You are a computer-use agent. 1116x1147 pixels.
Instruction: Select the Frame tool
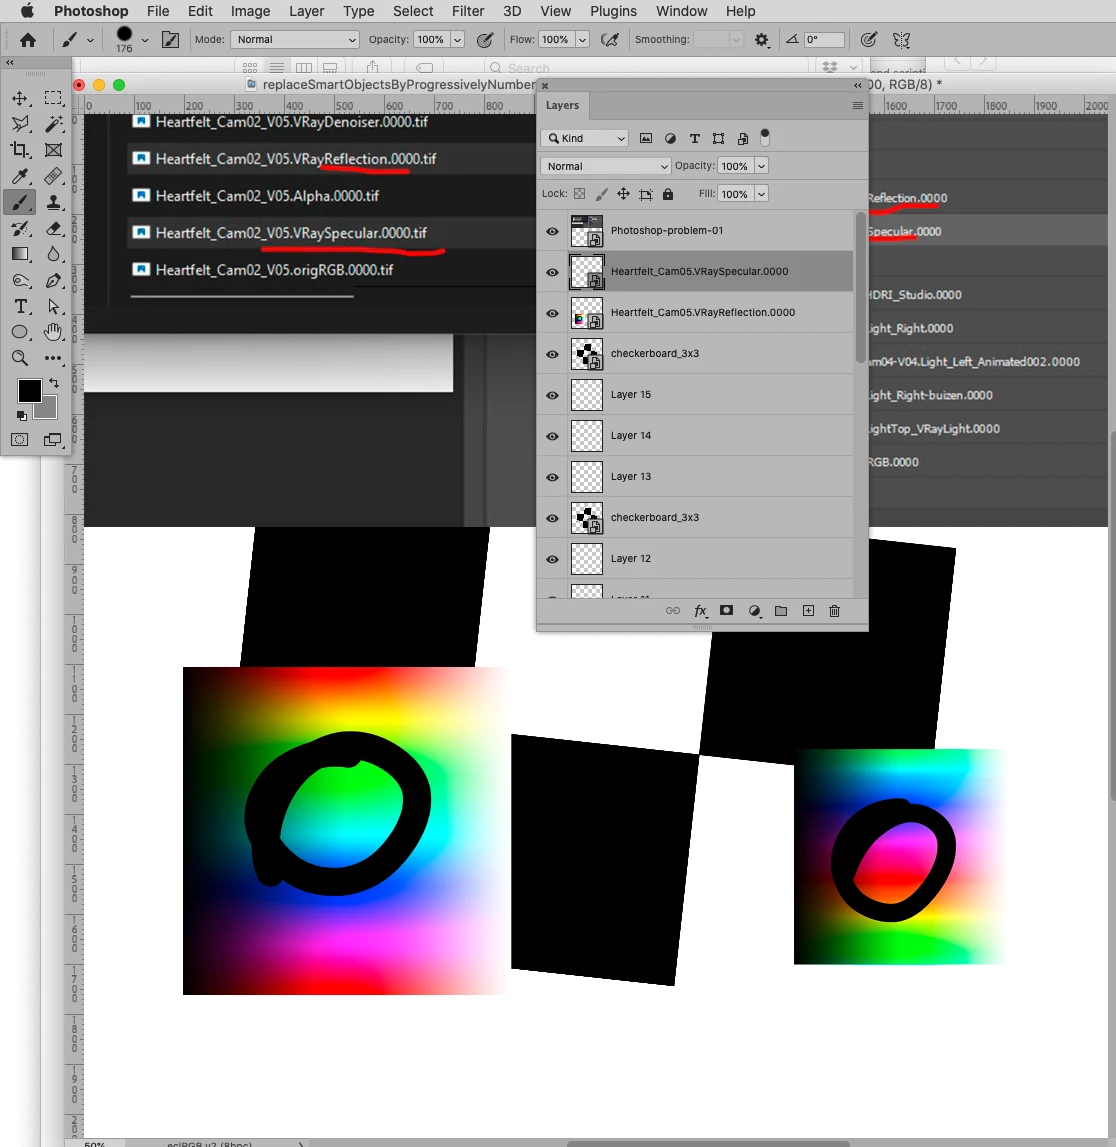click(x=53, y=150)
